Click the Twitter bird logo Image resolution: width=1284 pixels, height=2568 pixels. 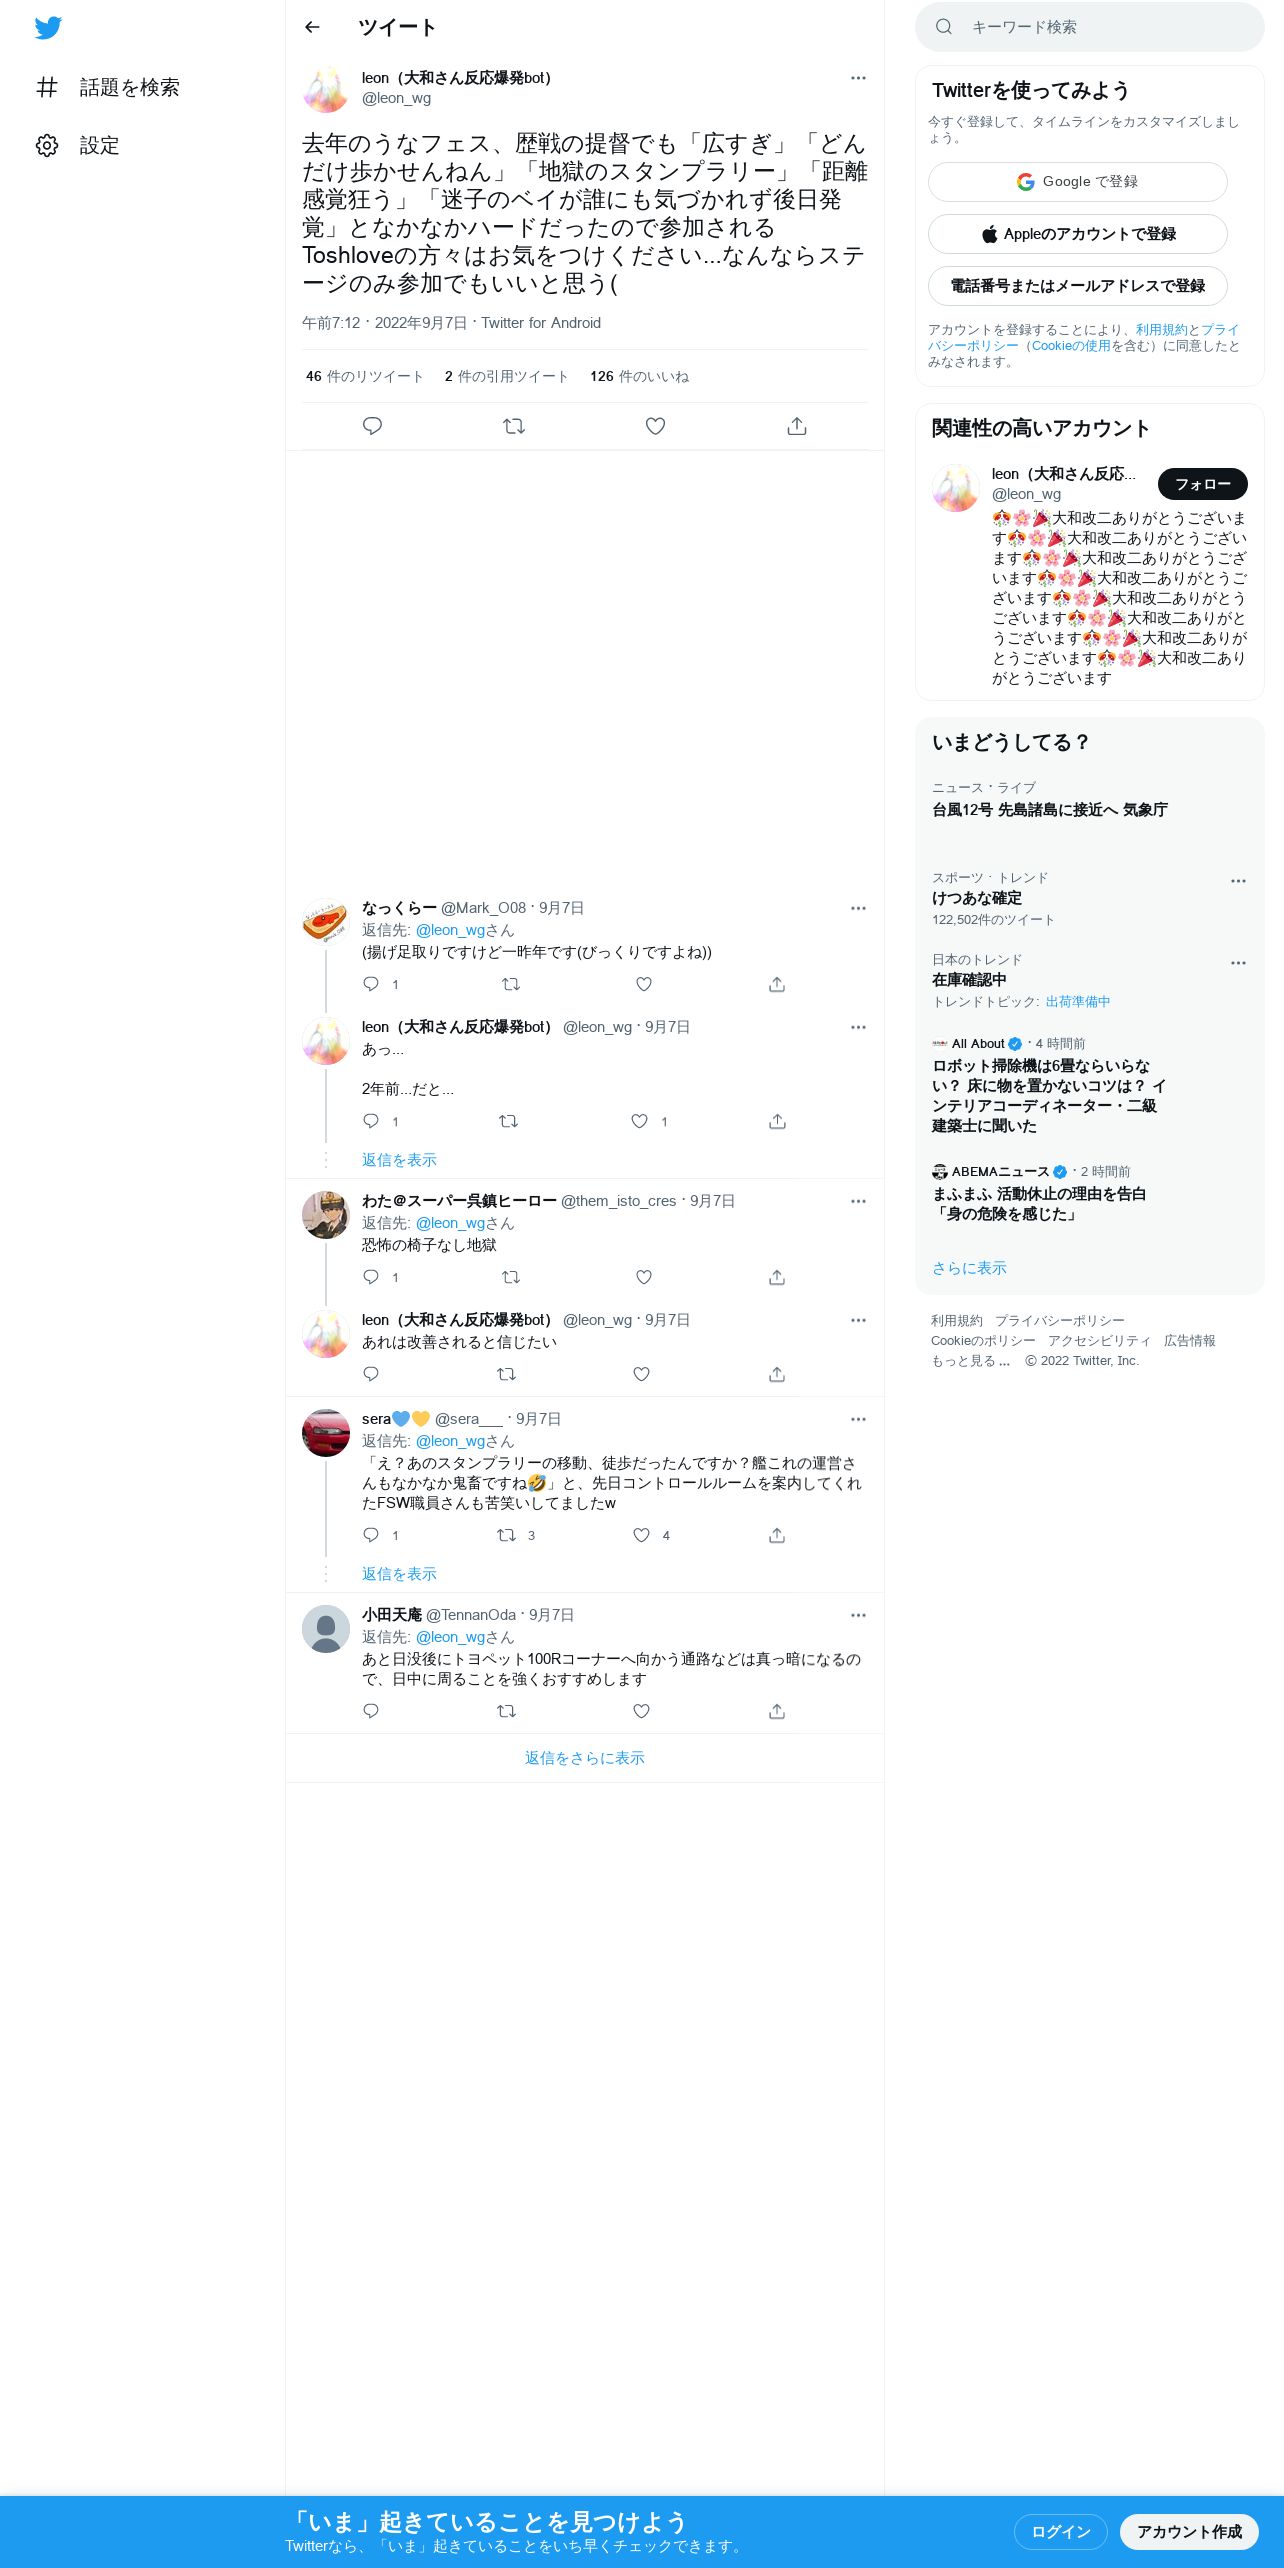pos(48,28)
